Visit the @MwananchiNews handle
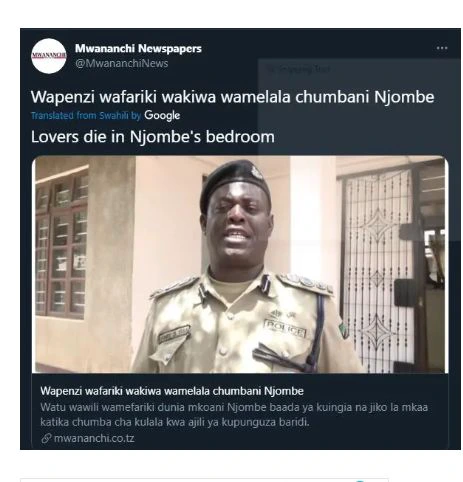Viewport: 463px width, 482px height. [x=122, y=63]
